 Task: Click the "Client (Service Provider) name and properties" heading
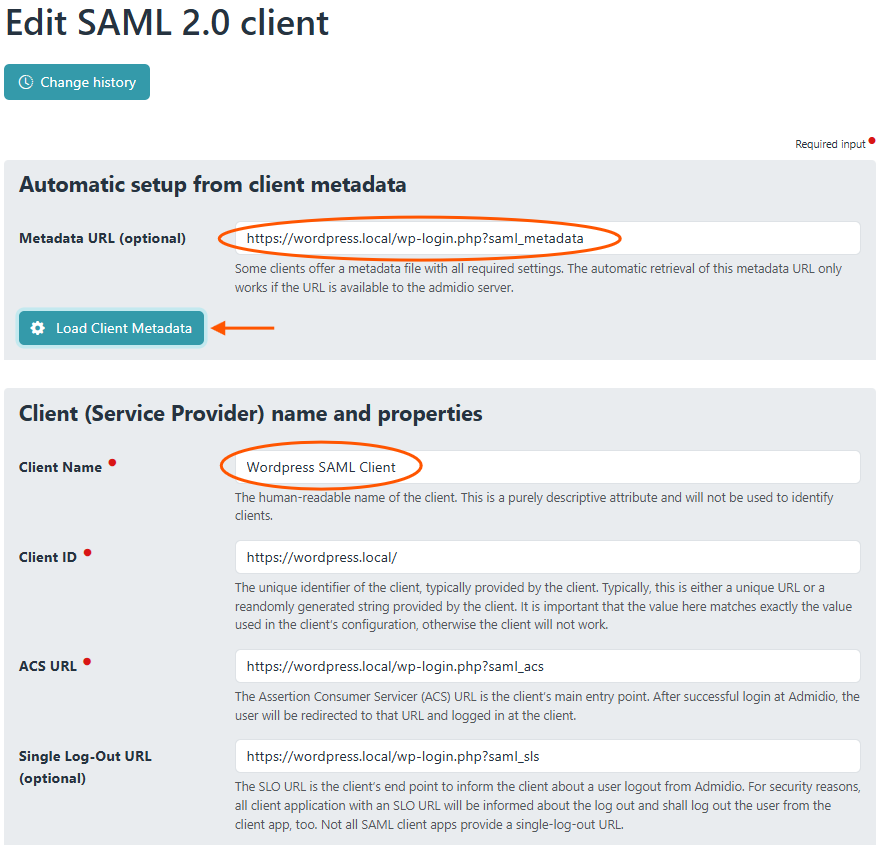click(250, 413)
